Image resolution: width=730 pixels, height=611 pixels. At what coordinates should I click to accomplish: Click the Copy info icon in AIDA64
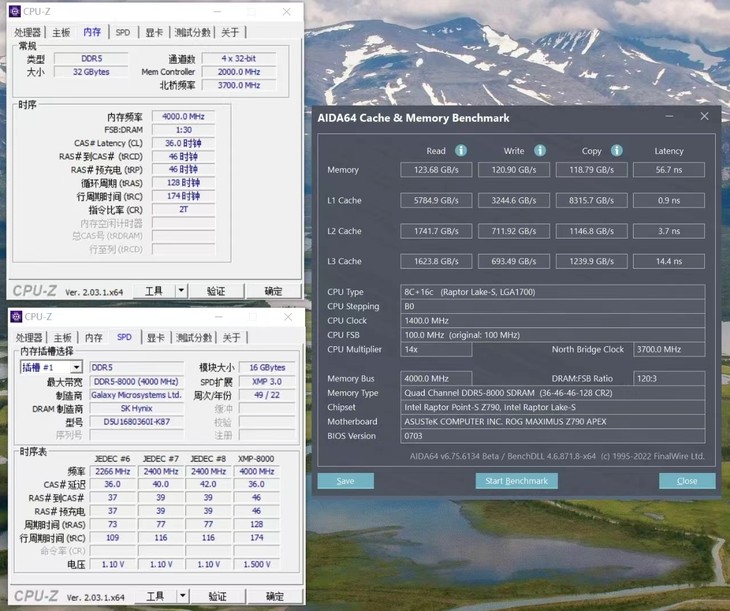617,150
